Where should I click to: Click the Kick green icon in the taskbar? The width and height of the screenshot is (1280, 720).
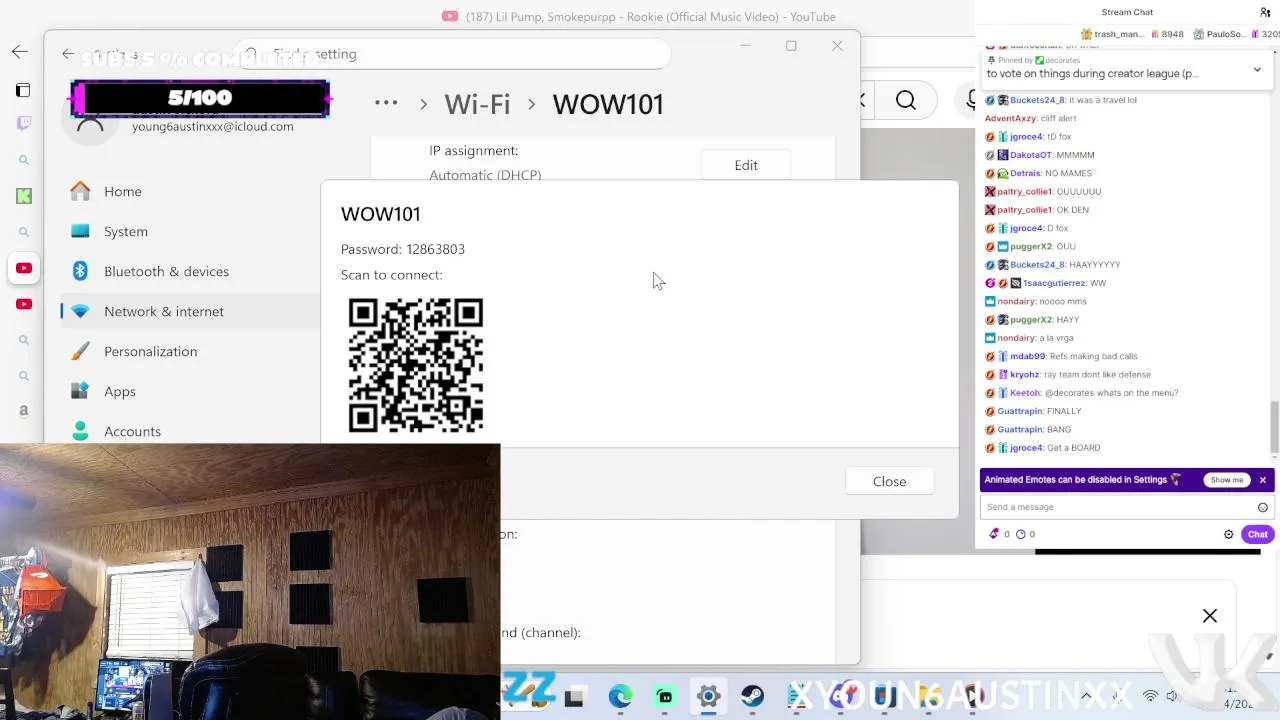click(665, 697)
